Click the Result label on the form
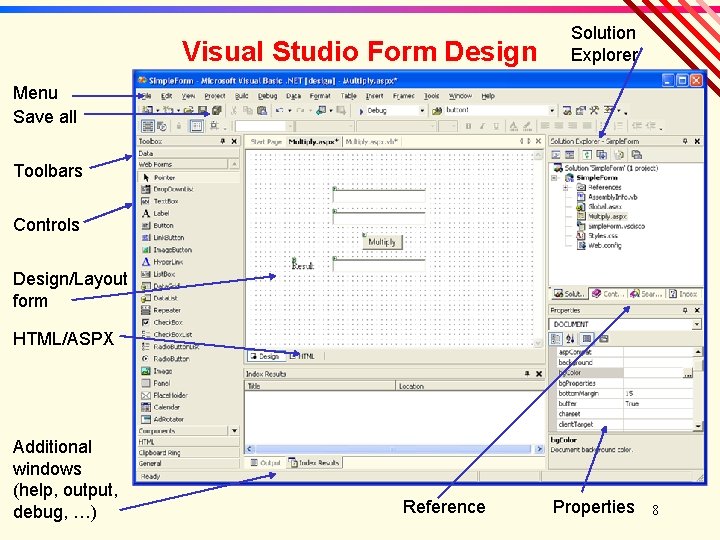 (303, 265)
